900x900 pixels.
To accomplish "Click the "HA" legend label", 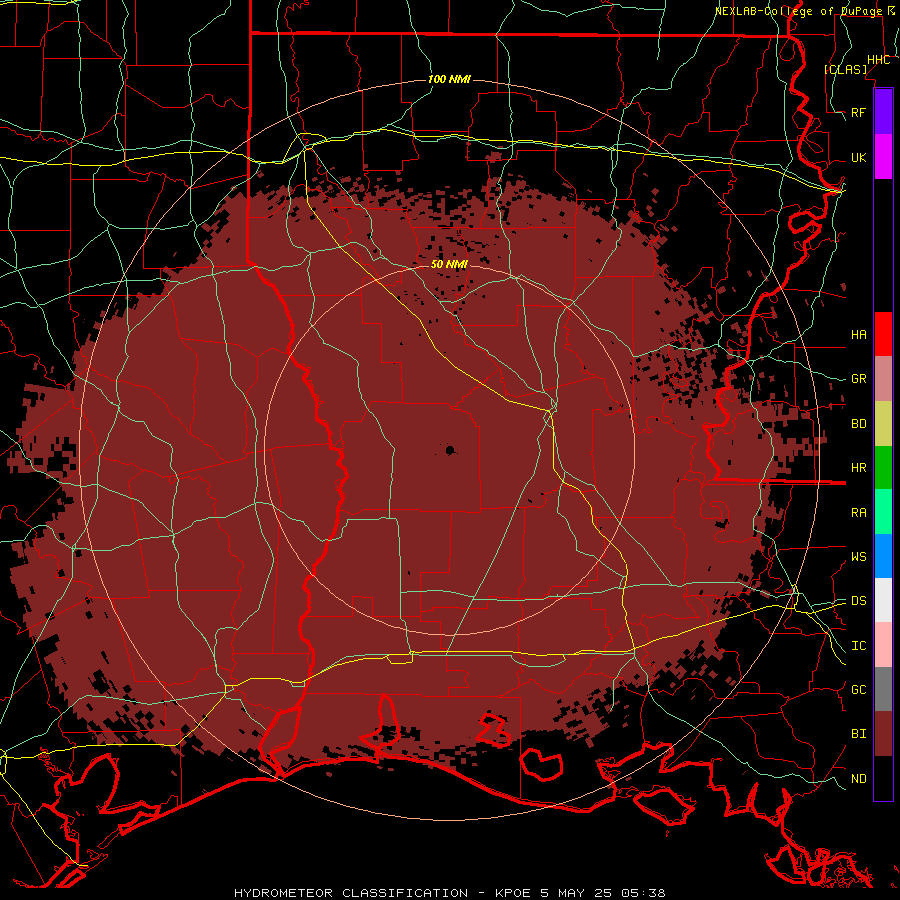I will [x=858, y=335].
